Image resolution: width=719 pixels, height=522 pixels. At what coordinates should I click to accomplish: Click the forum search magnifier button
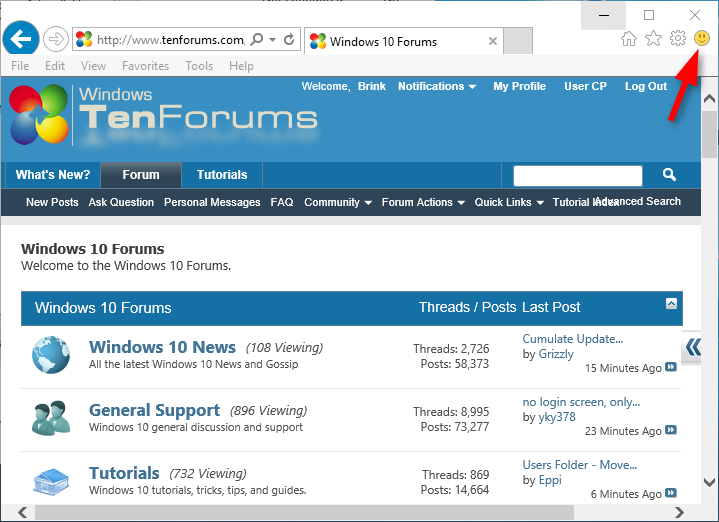click(669, 175)
